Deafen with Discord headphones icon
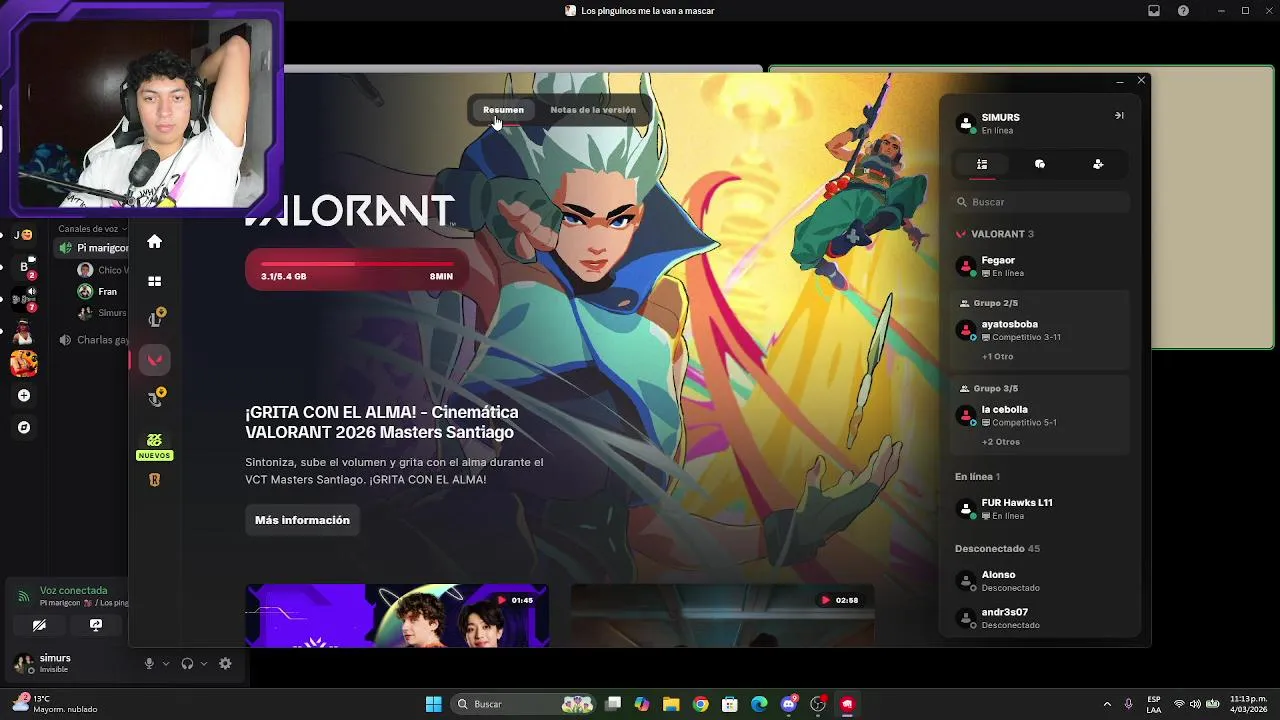This screenshot has height=720, width=1280. click(187, 663)
